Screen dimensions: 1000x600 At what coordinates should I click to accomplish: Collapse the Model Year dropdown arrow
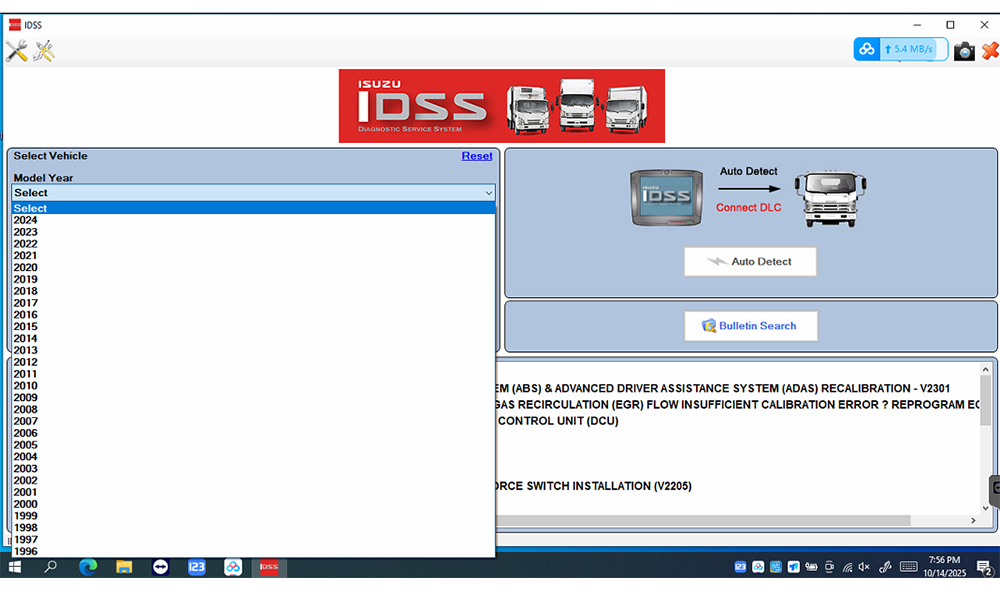pos(488,193)
